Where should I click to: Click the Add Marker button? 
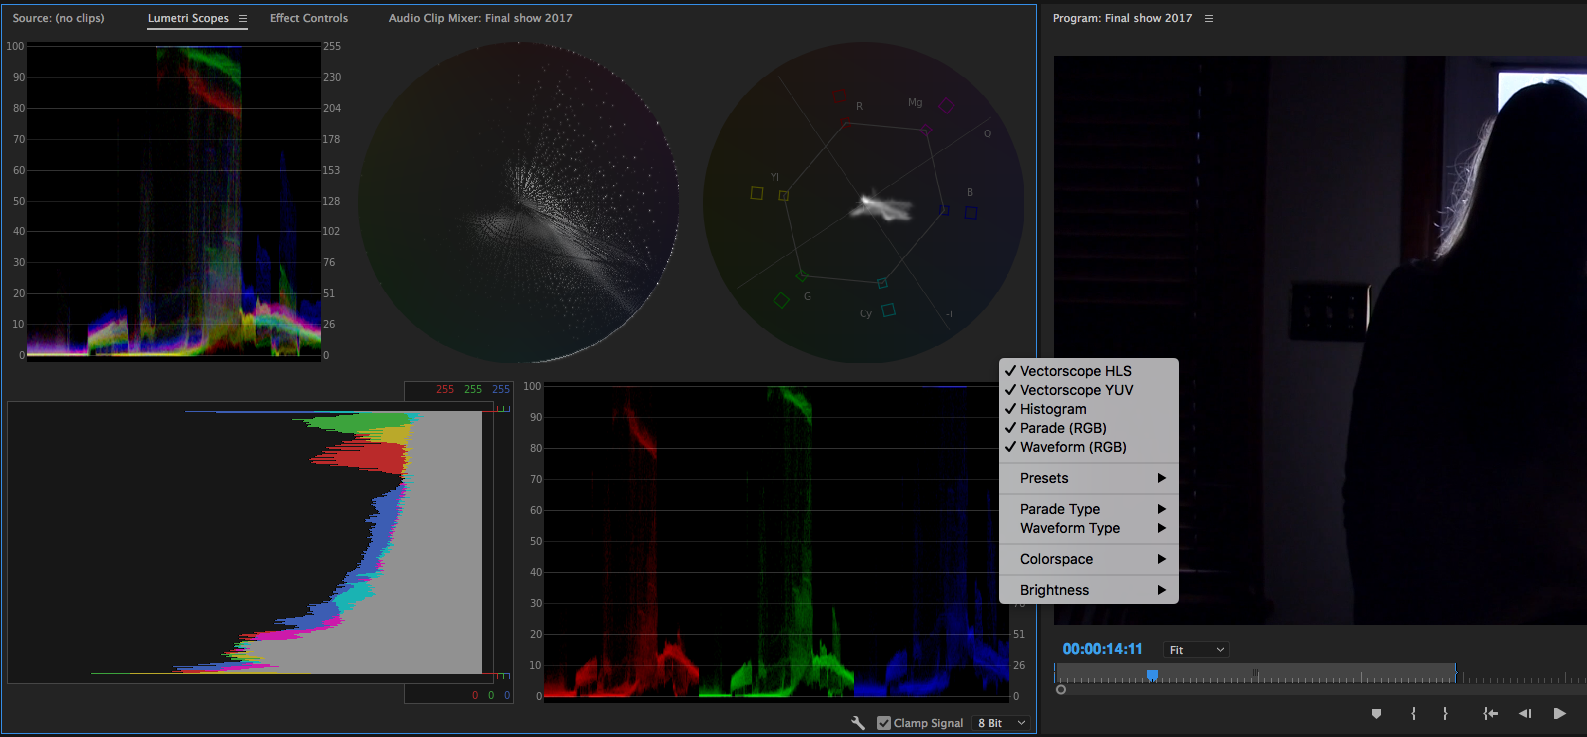point(1376,713)
